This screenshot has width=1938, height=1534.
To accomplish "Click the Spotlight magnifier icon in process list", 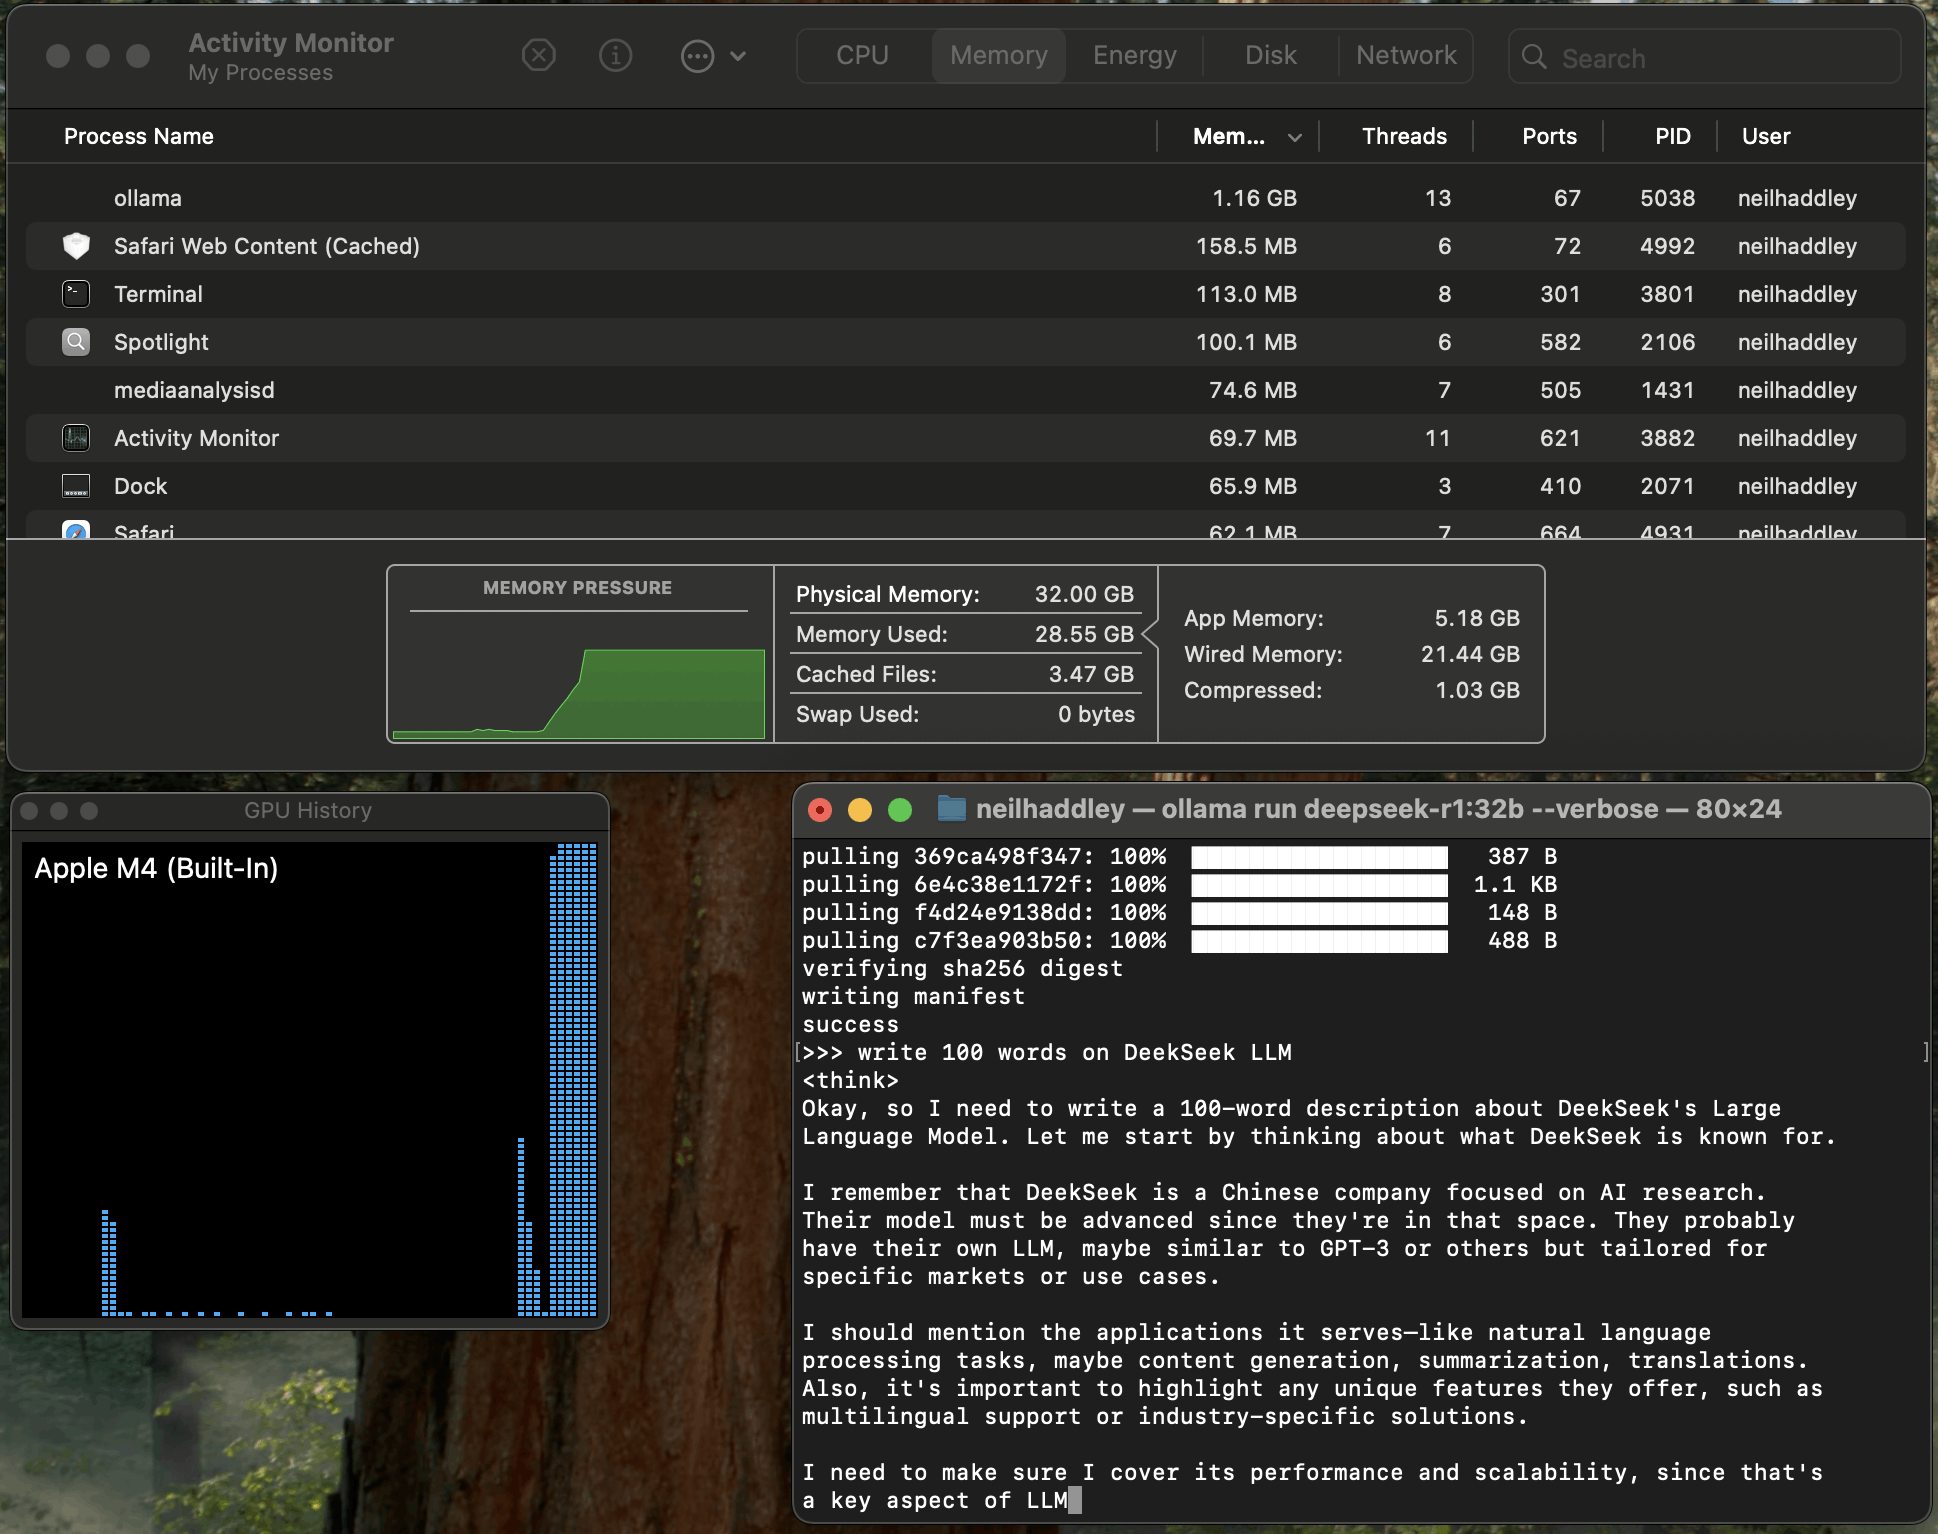I will coord(76,342).
